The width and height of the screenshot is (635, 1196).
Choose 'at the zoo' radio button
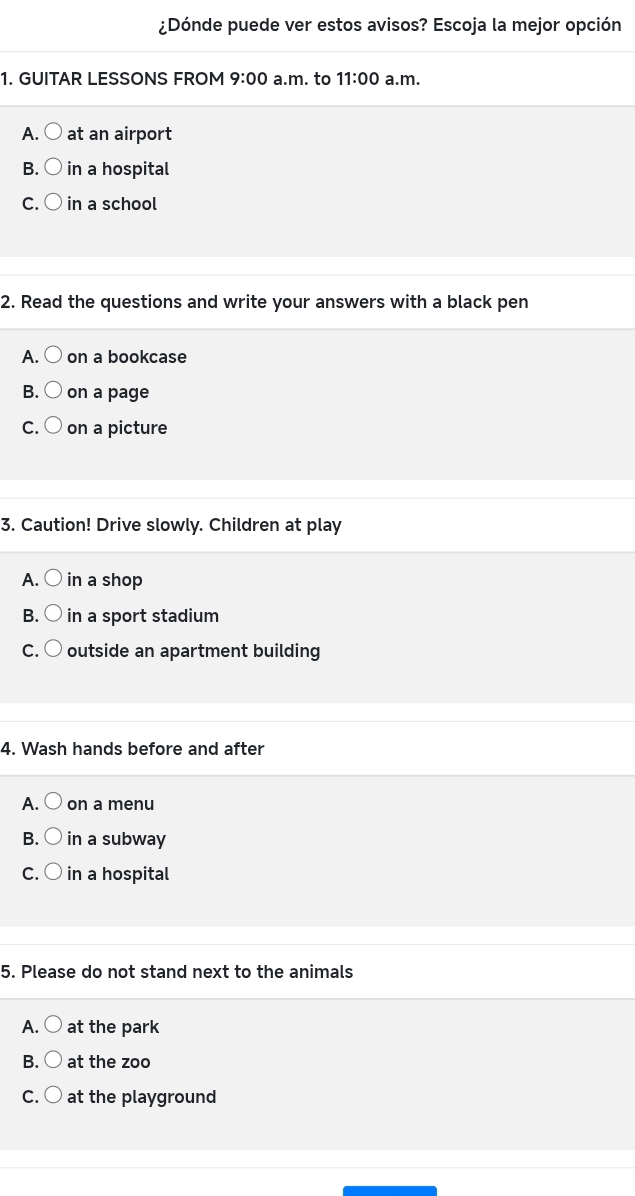(55, 1061)
